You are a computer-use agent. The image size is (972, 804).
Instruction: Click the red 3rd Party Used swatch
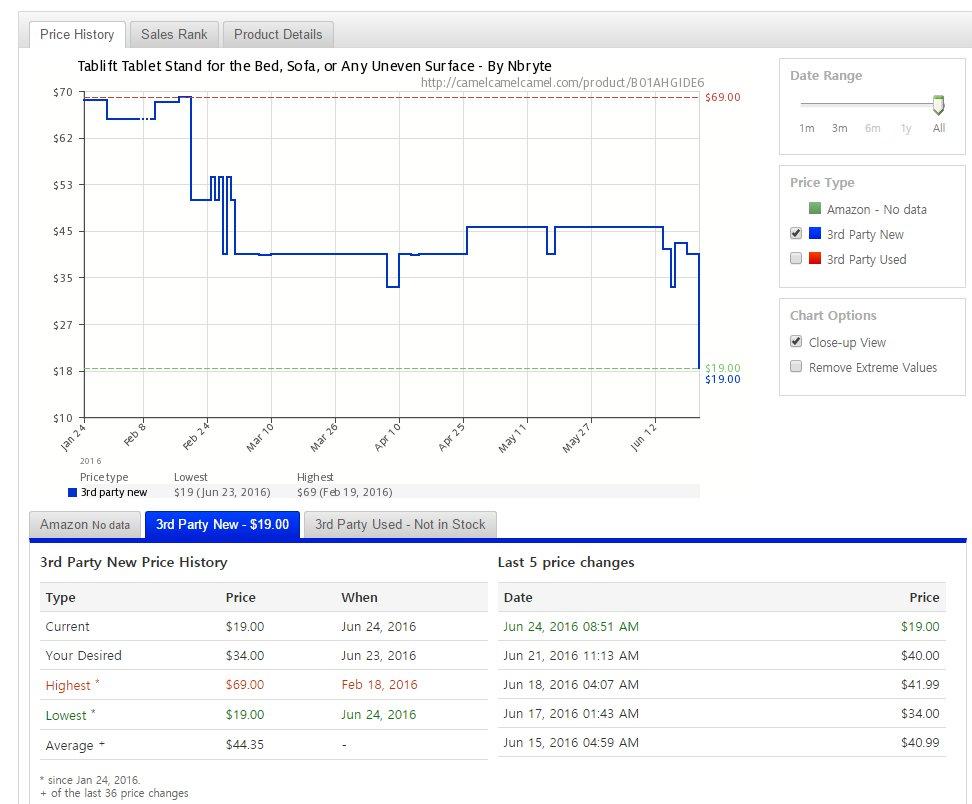[815, 259]
